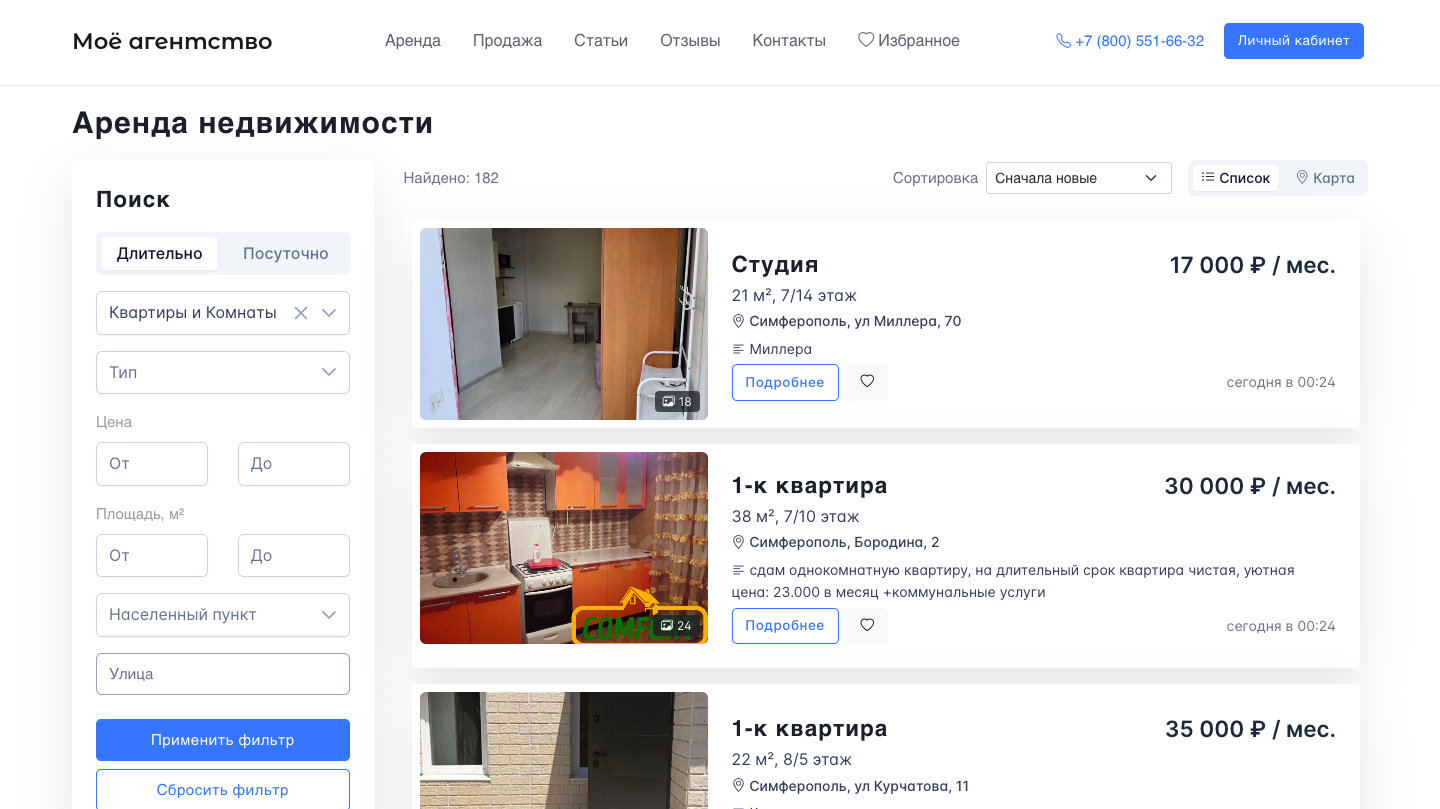Click the address Симферополь, Бородина, 2
This screenshot has height=809, width=1440.
pos(844,542)
